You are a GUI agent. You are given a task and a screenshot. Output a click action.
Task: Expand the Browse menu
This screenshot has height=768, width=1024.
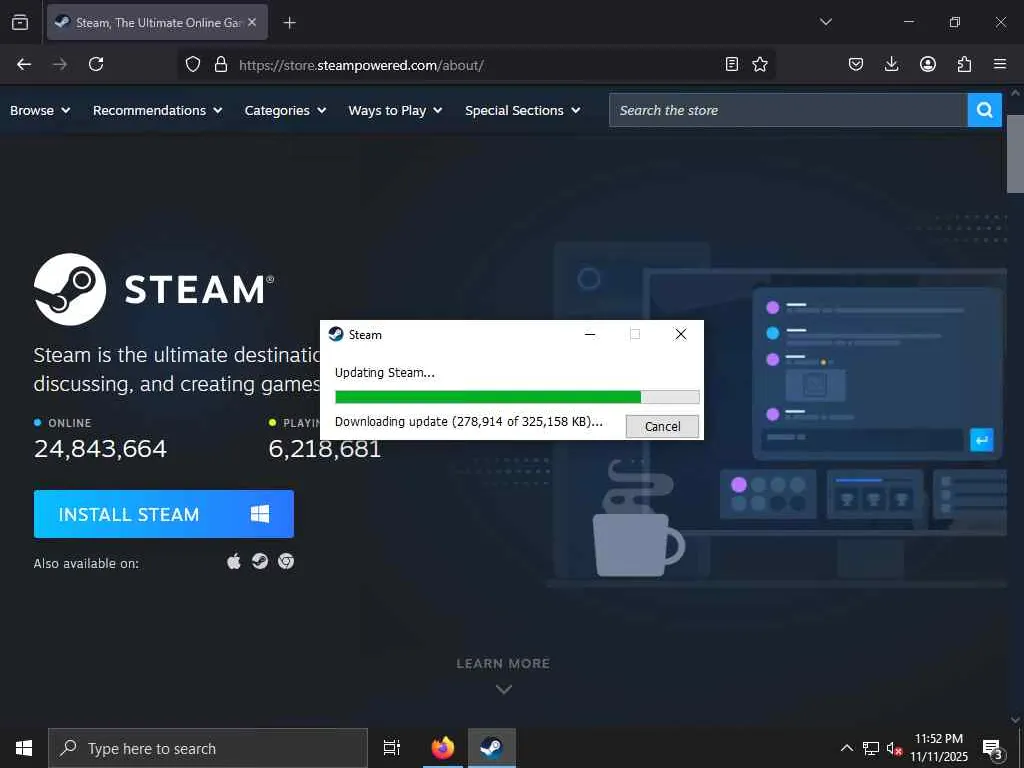[x=40, y=110]
